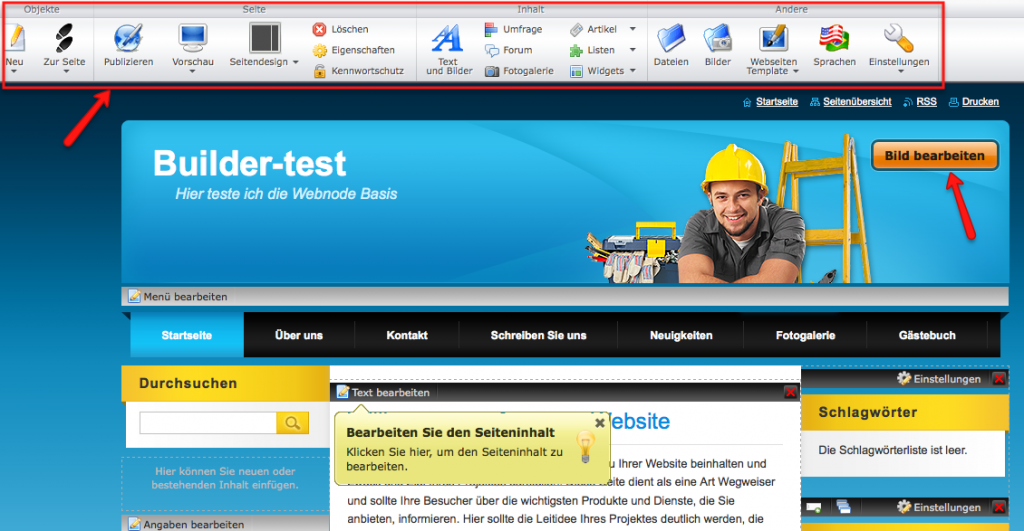Screen dimensions: 1024x531
Task: Expand the Seitendesign dropdown arrow
Action: coord(296,62)
